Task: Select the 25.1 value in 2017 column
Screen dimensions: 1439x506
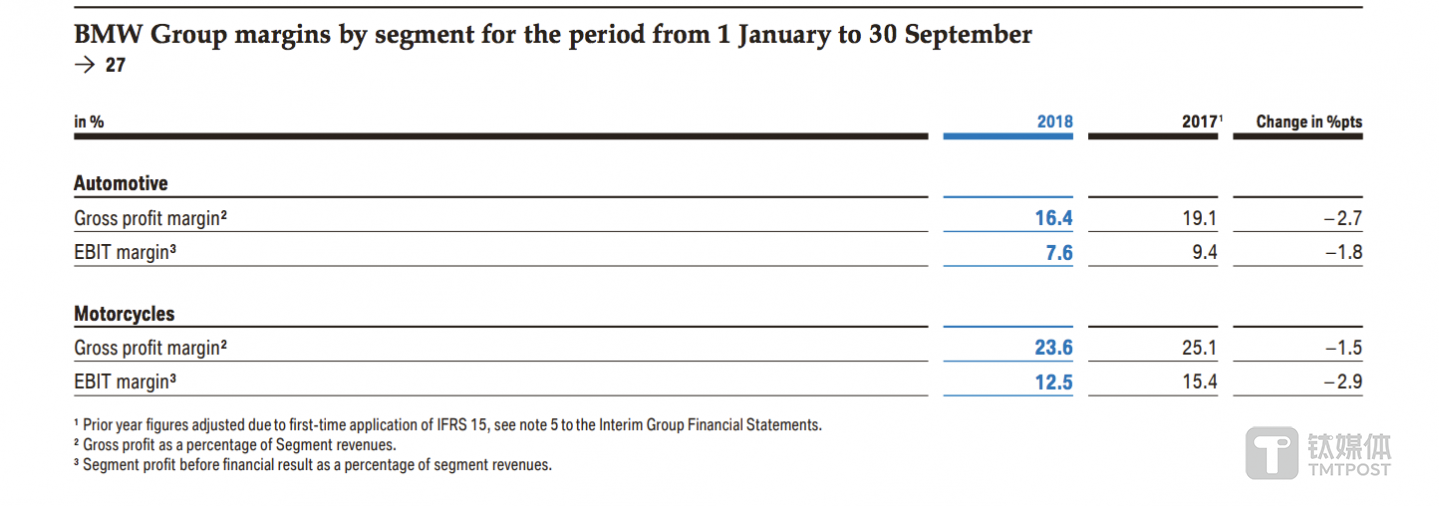Action: tap(1200, 348)
